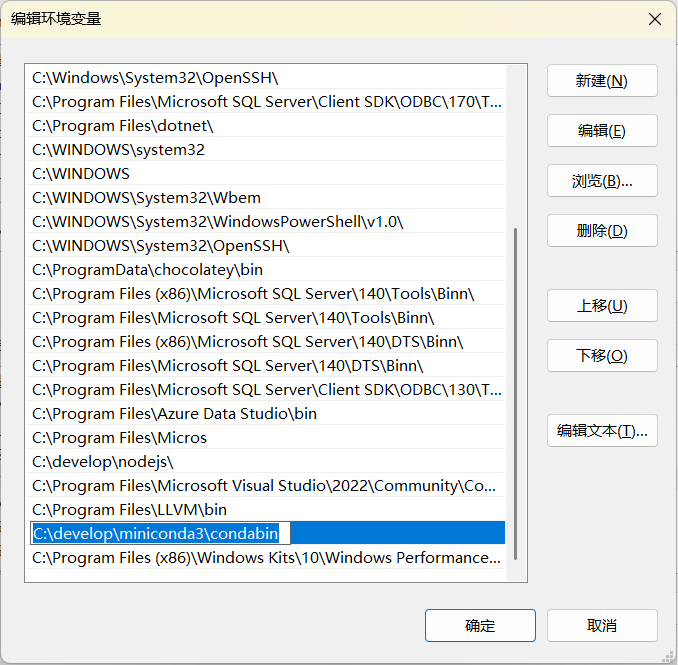678x665 pixels.
Task: Select the SQL Server Client SDK\ODBC\170 path
Action: 265,102
